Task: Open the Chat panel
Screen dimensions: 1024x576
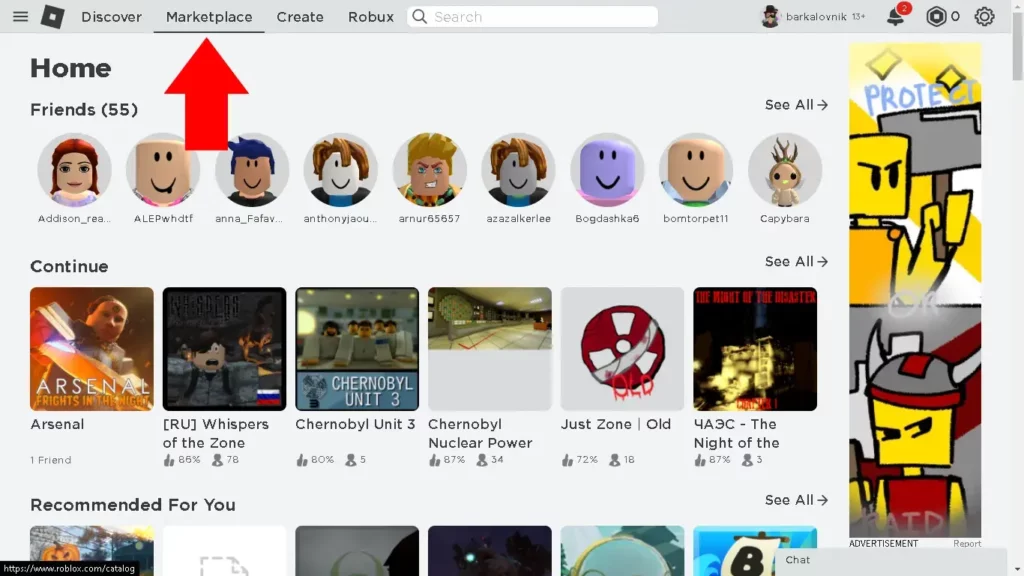Action: click(891, 560)
